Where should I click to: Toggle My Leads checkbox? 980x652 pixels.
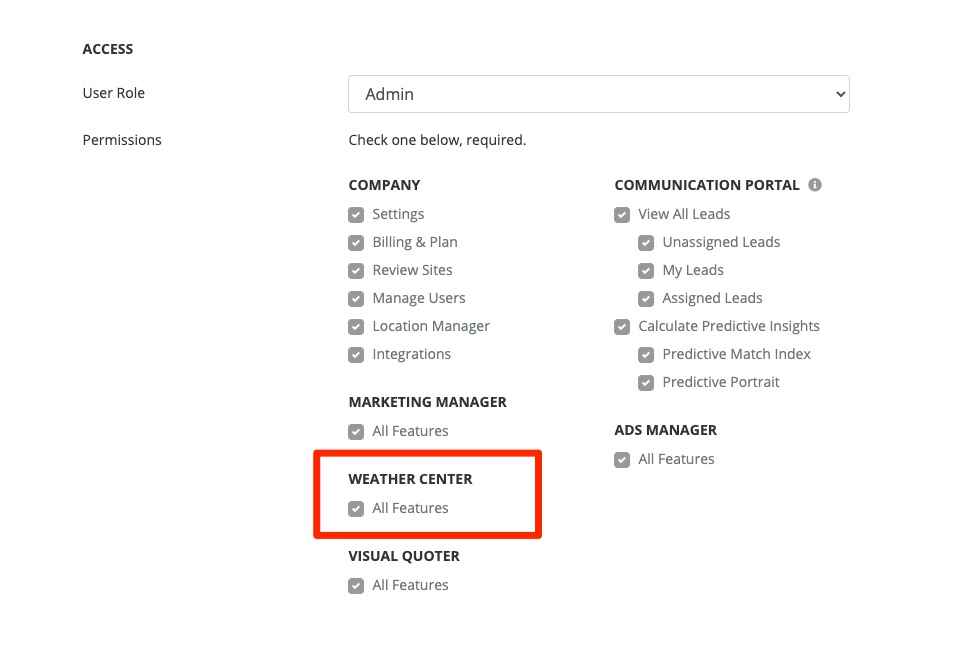pyautogui.click(x=646, y=270)
